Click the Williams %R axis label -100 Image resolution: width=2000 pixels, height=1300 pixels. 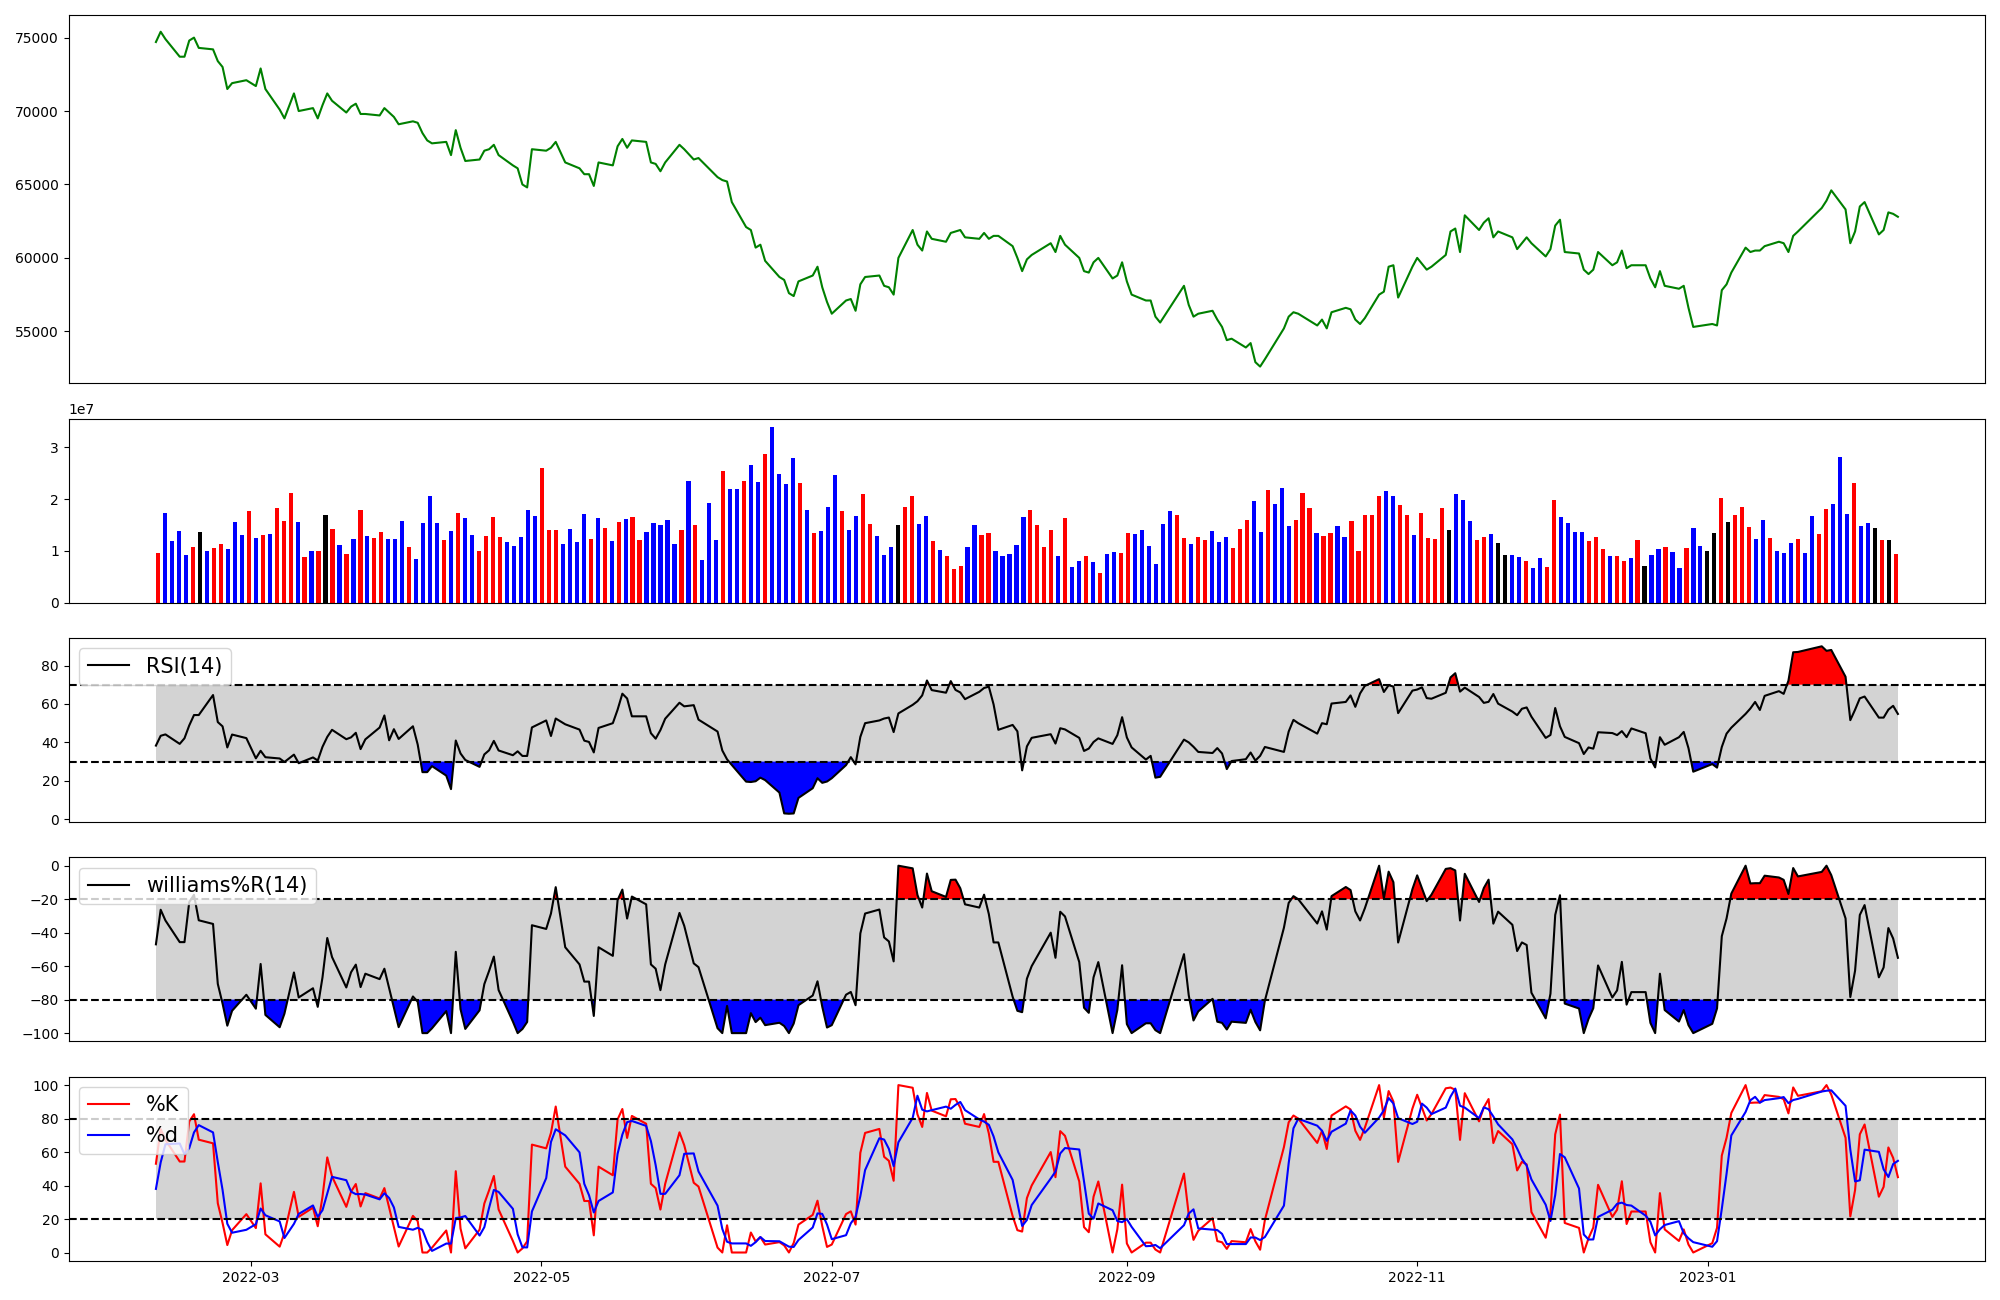(x=40, y=1034)
